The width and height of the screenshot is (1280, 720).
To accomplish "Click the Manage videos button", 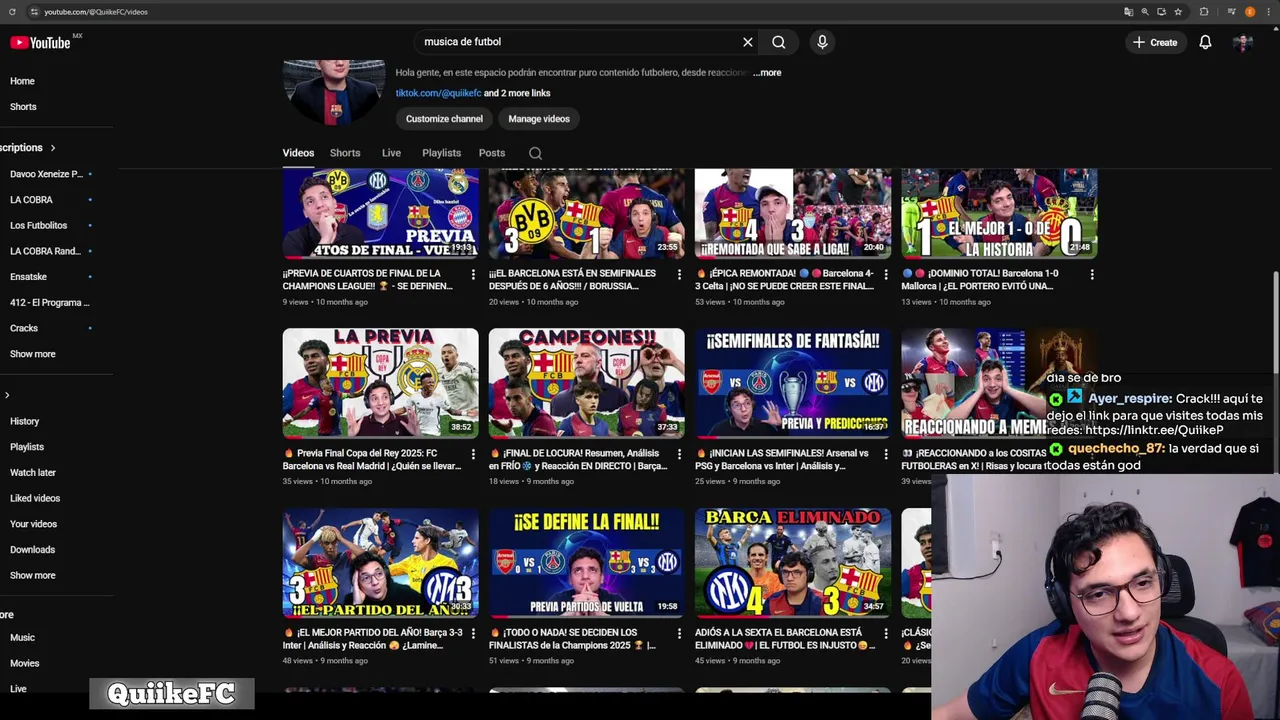I will pyautogui.click(x=539, y=119).
